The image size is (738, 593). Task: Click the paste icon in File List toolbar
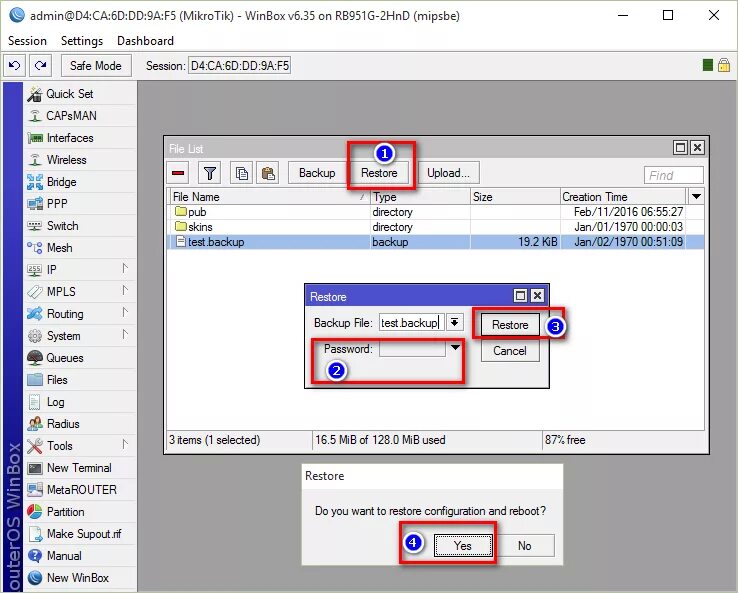(x=268, y=173)
